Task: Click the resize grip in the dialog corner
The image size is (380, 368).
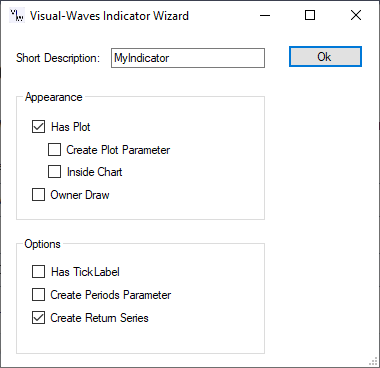Action: 373,362
